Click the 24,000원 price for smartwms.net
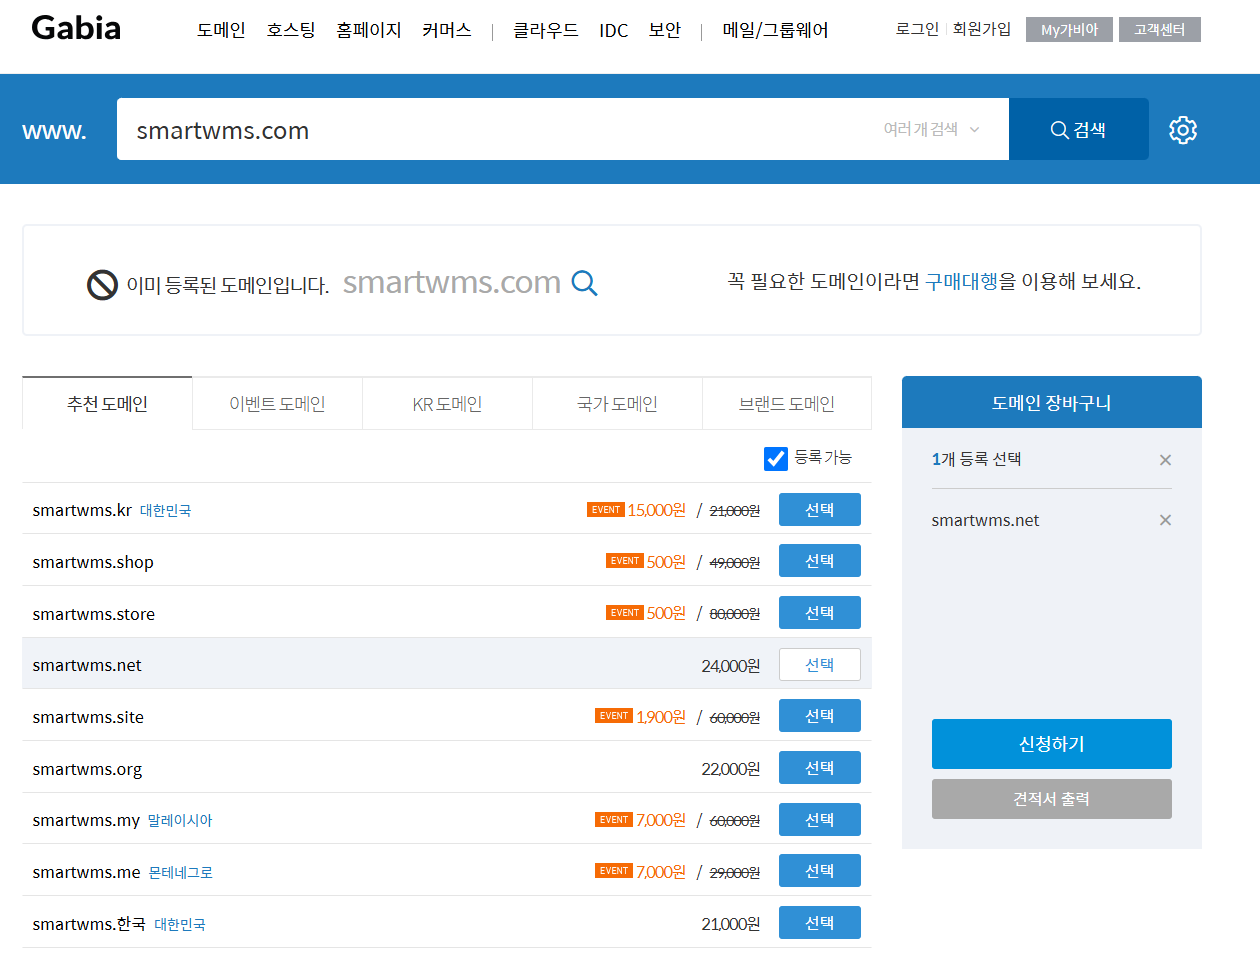1260x955 pixels. (x=731, y=666)
